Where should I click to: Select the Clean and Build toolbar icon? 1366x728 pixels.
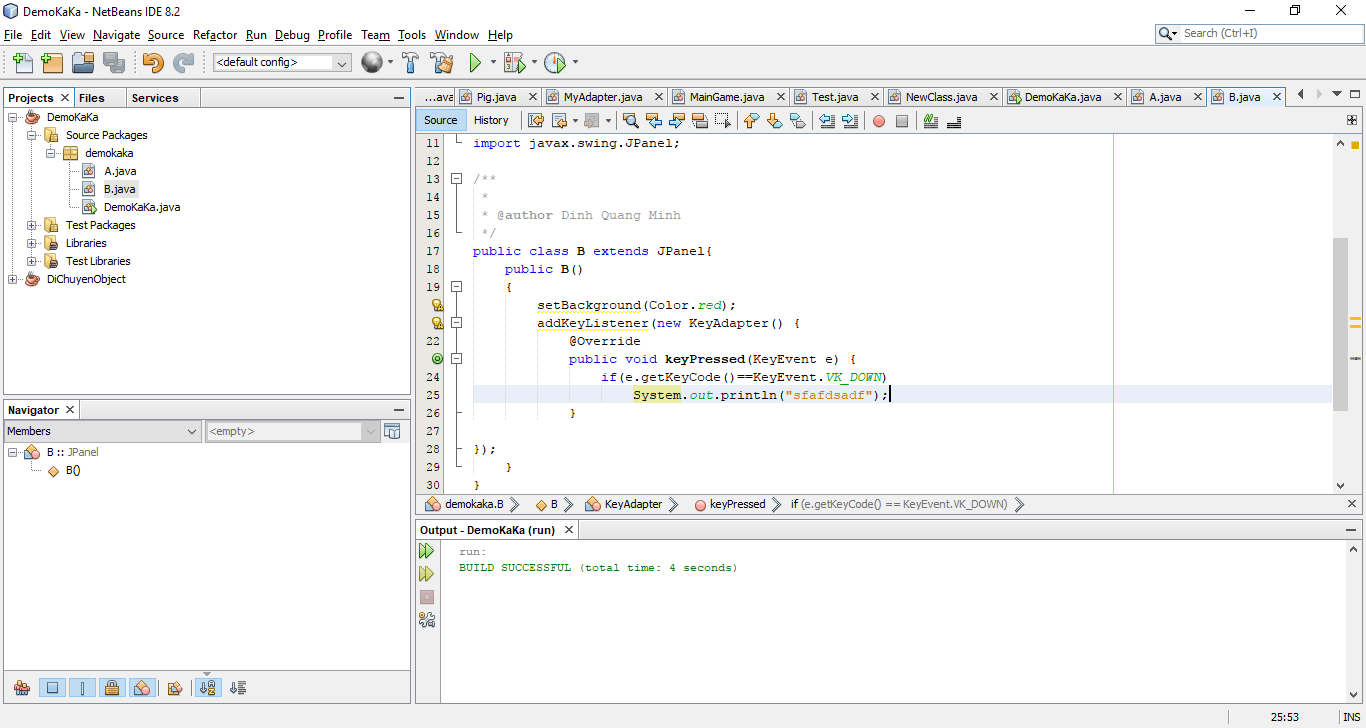[x=443, y=62]
